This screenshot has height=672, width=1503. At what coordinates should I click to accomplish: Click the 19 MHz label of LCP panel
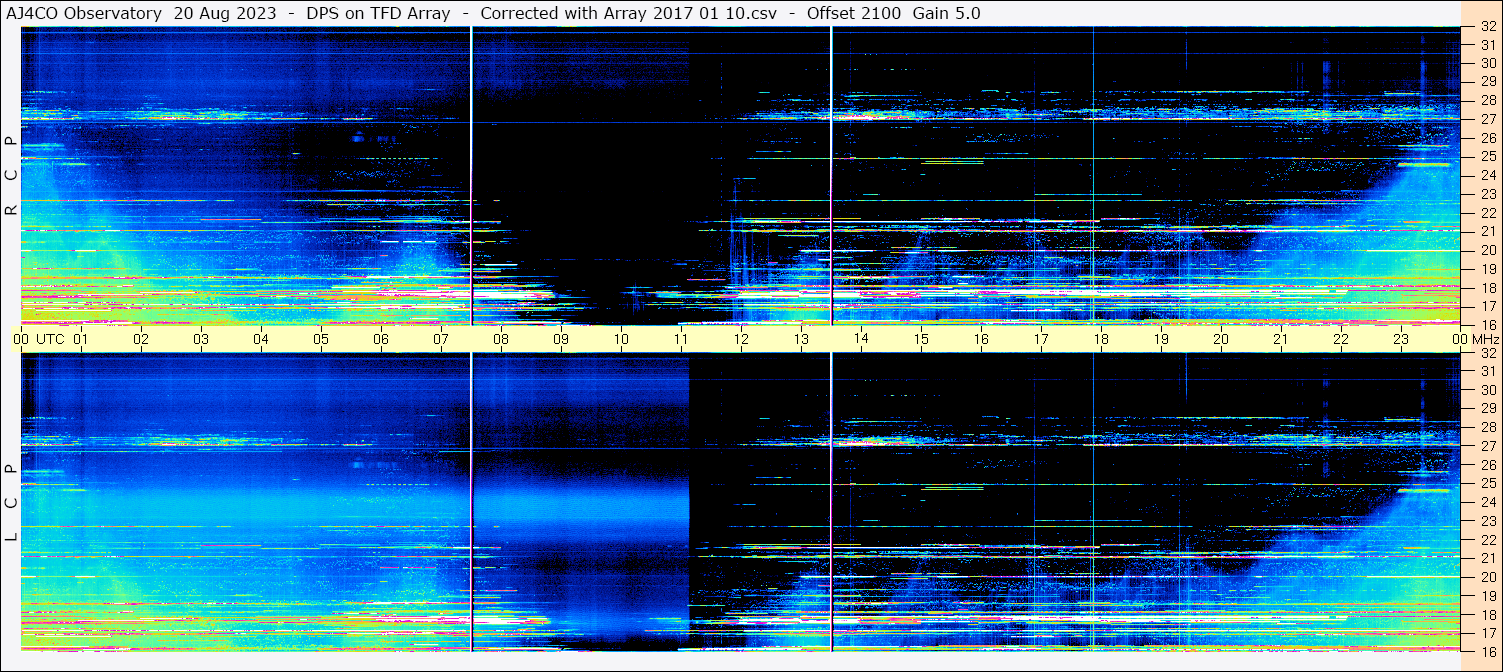click(x=1487, y=595)
